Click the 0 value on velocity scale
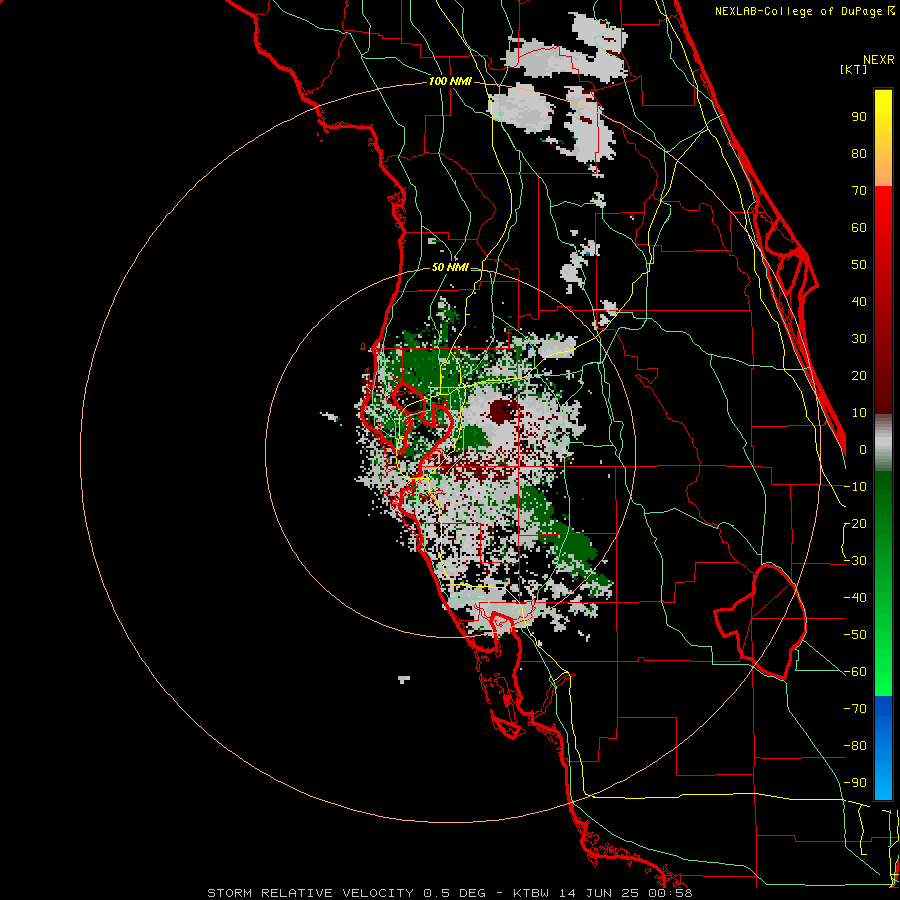 pos(863,450)
